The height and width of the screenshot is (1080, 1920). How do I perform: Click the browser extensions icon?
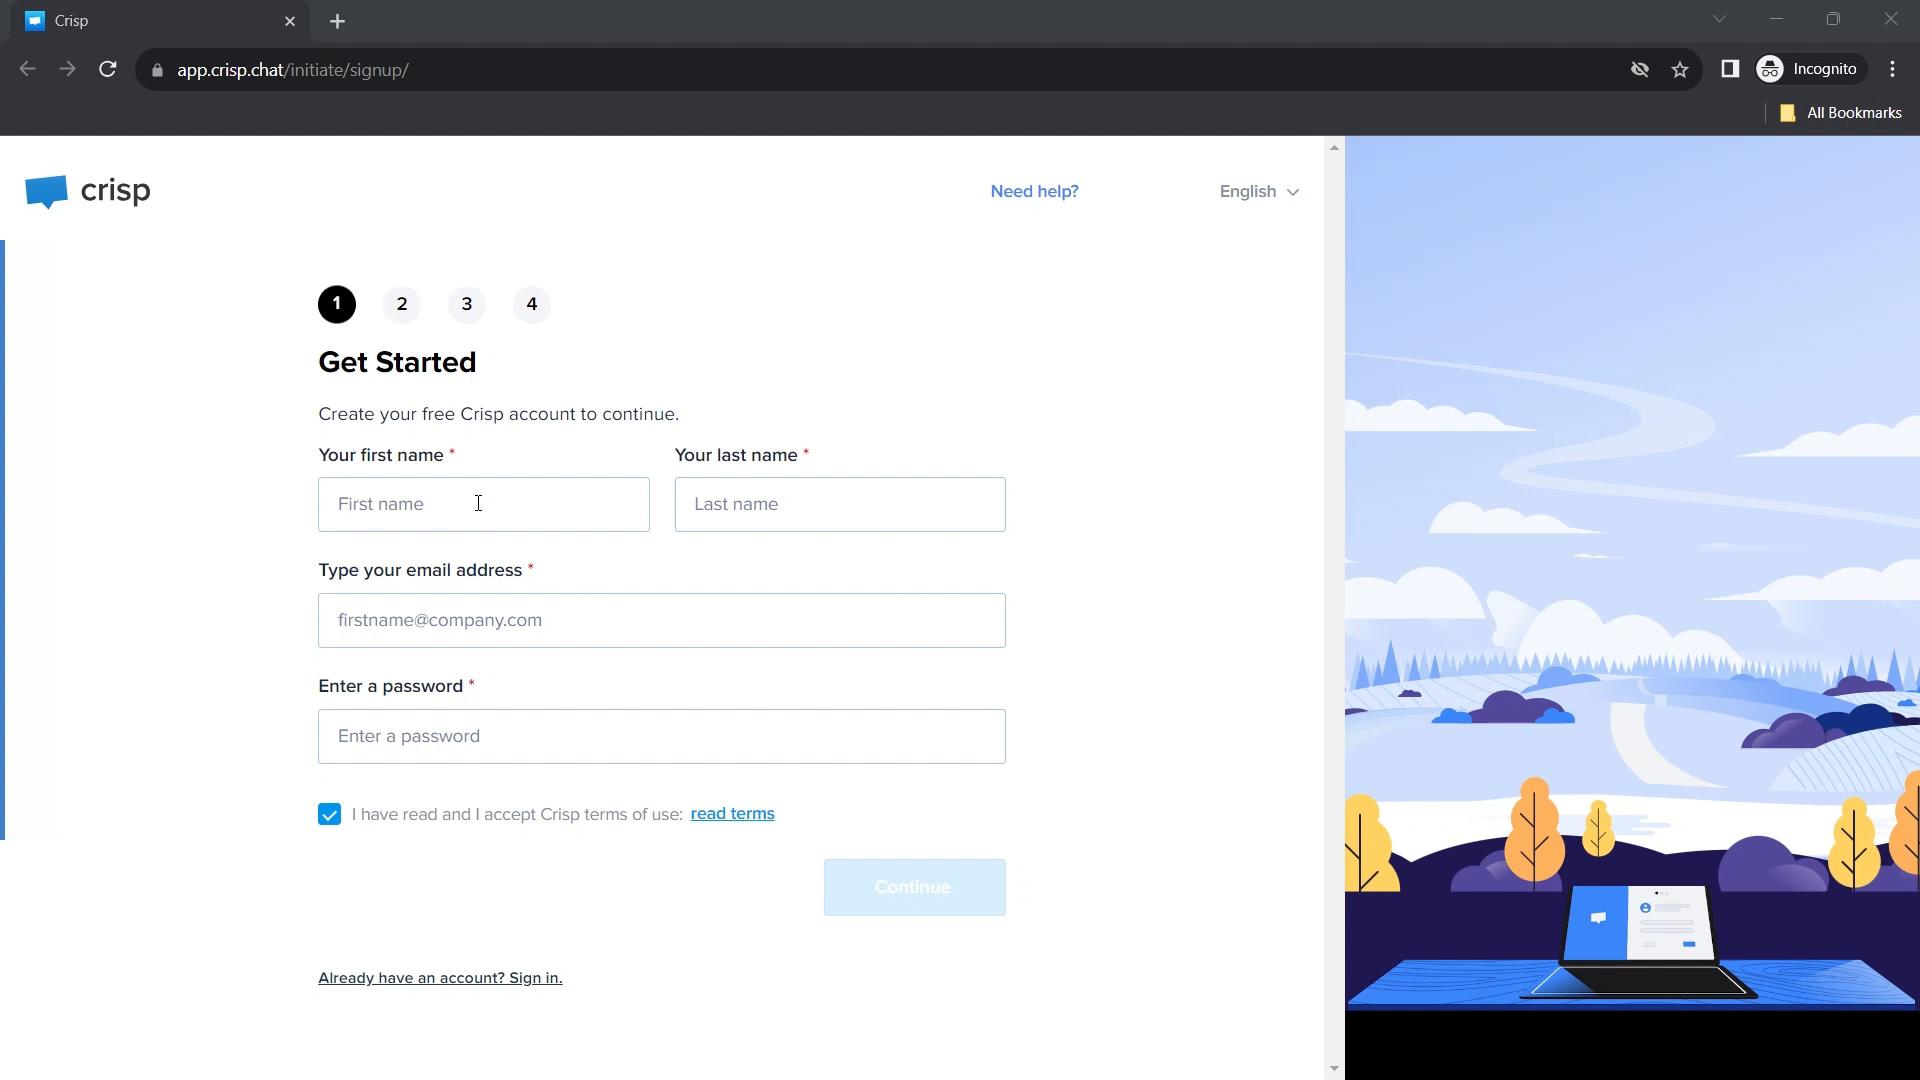click(1730, 70)
